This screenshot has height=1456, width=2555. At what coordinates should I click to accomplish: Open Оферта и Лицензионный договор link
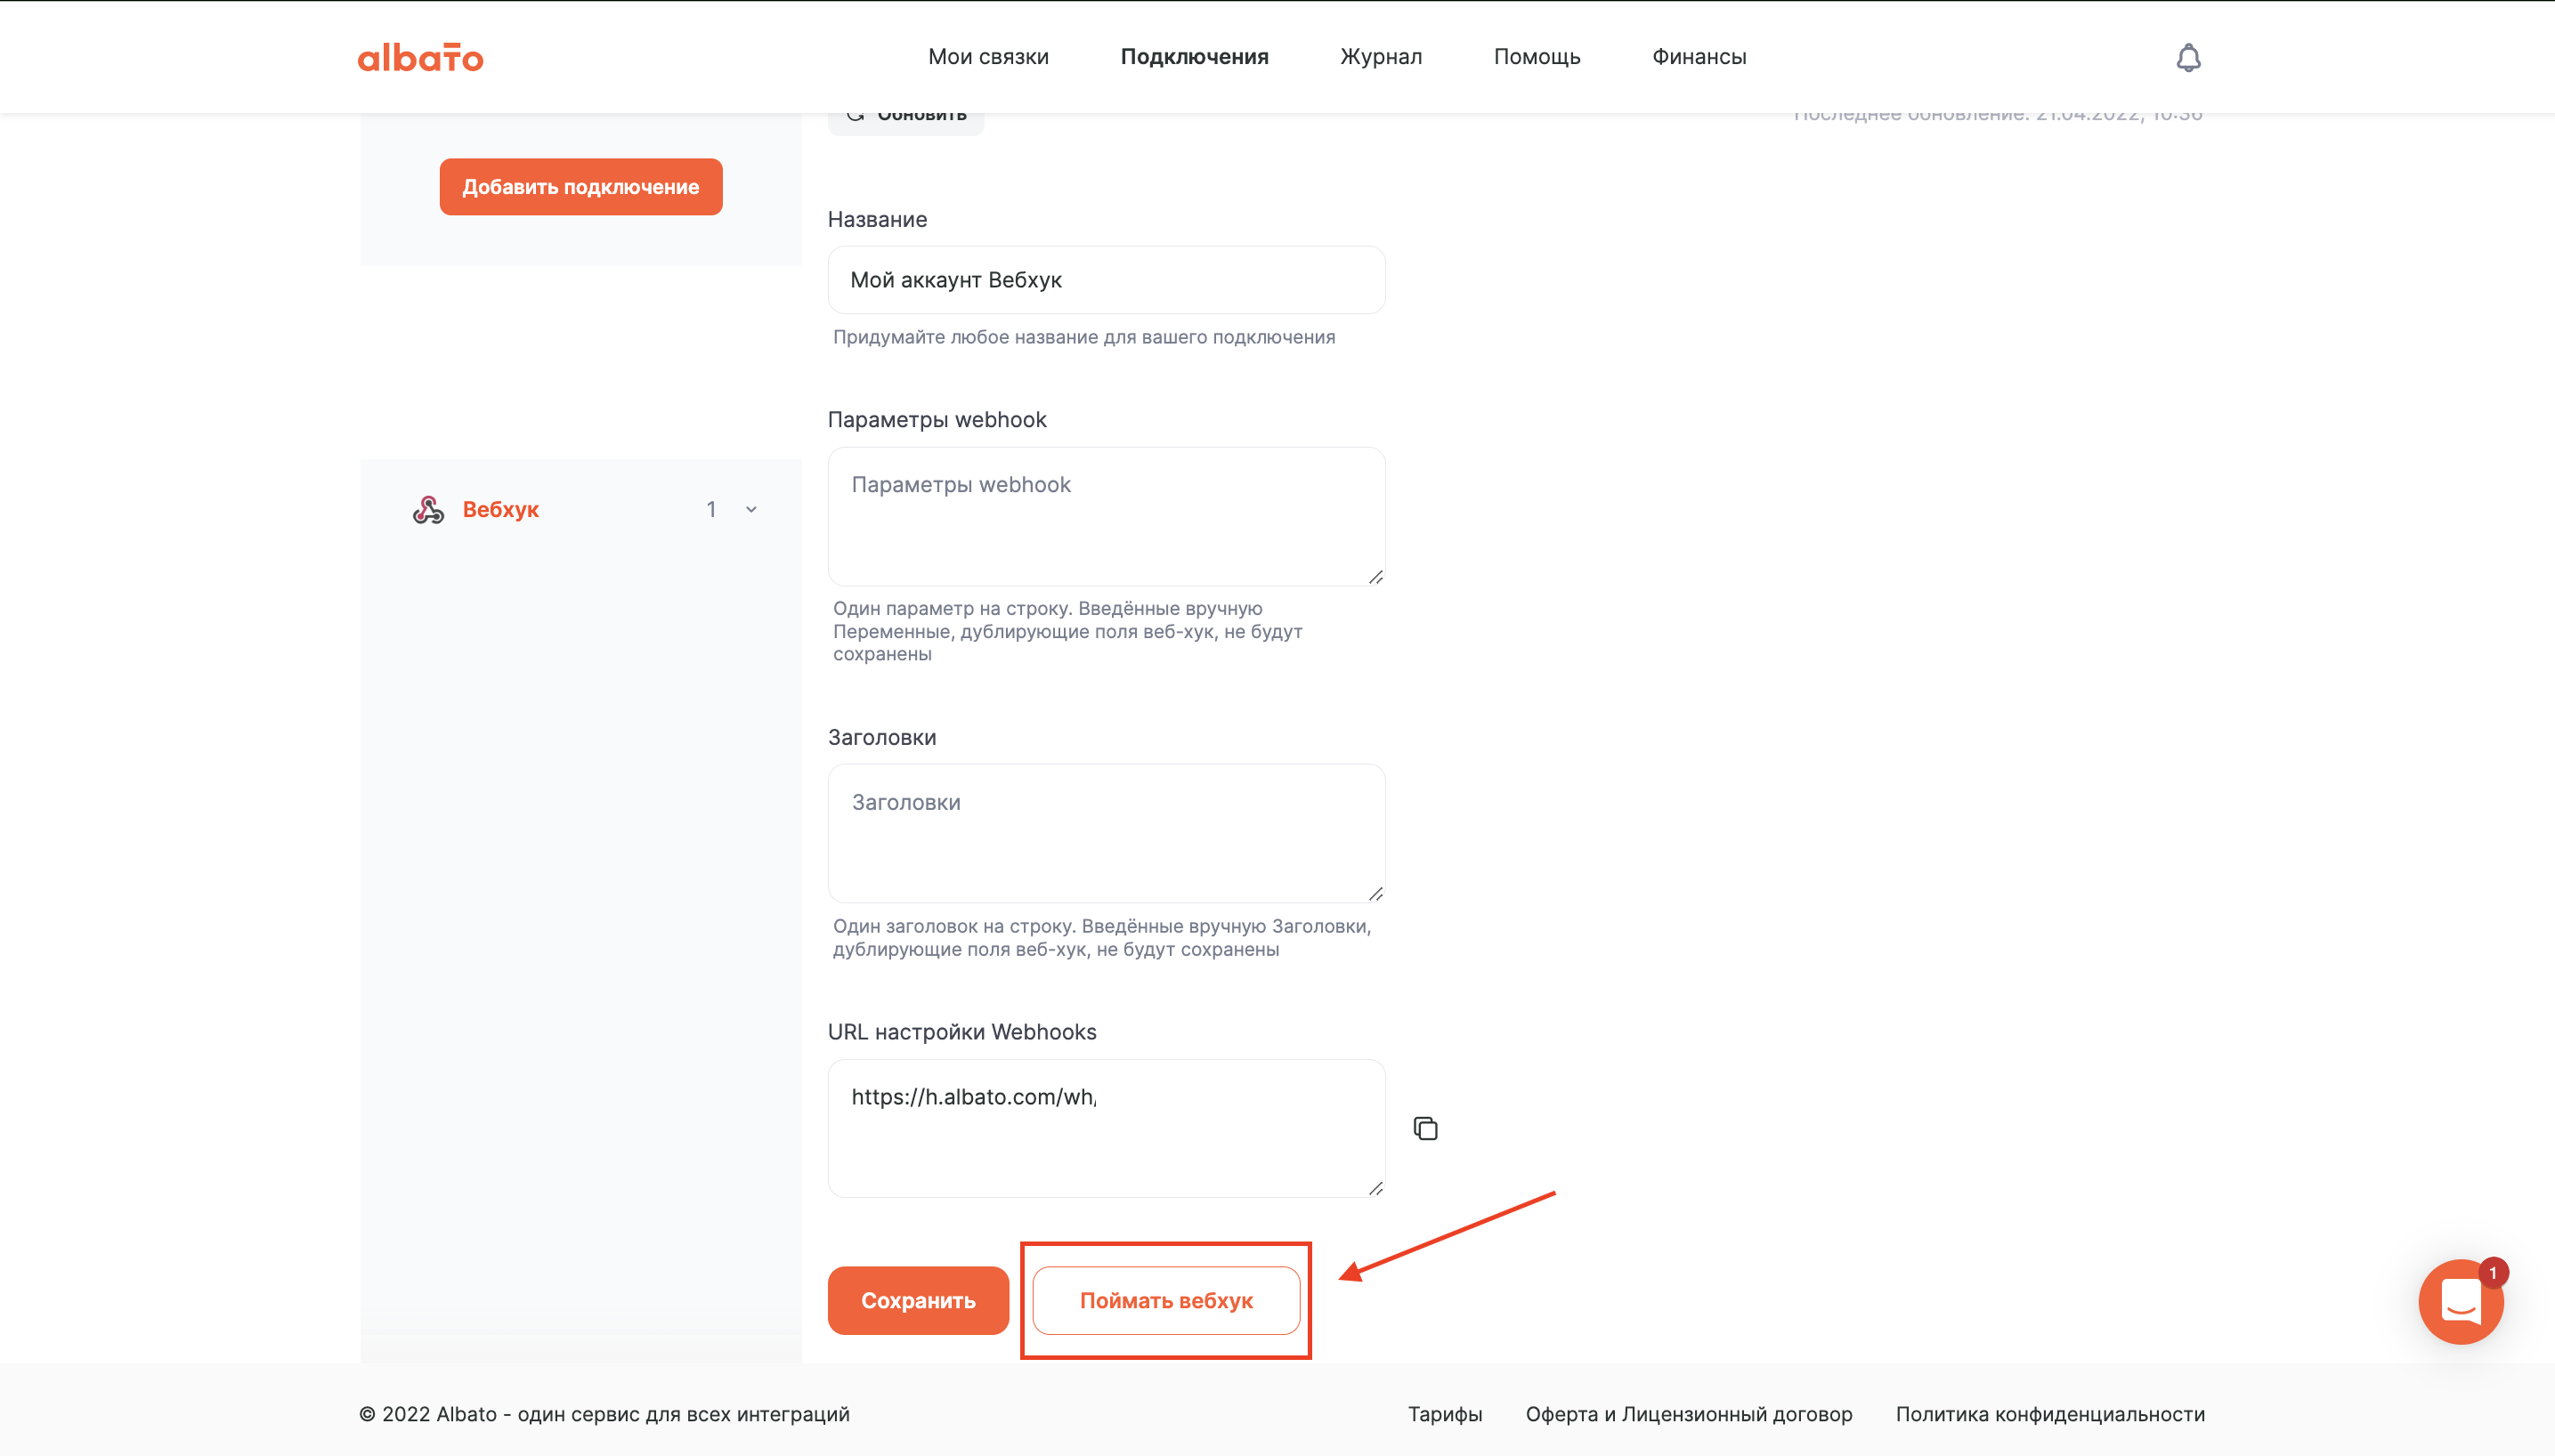pos(1689,1414)
